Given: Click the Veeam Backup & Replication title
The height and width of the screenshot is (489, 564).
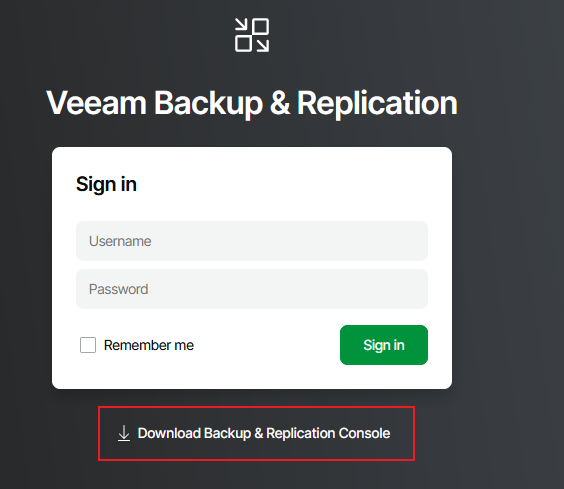Looking at the screenshot, I should click(x=252, y=103).
